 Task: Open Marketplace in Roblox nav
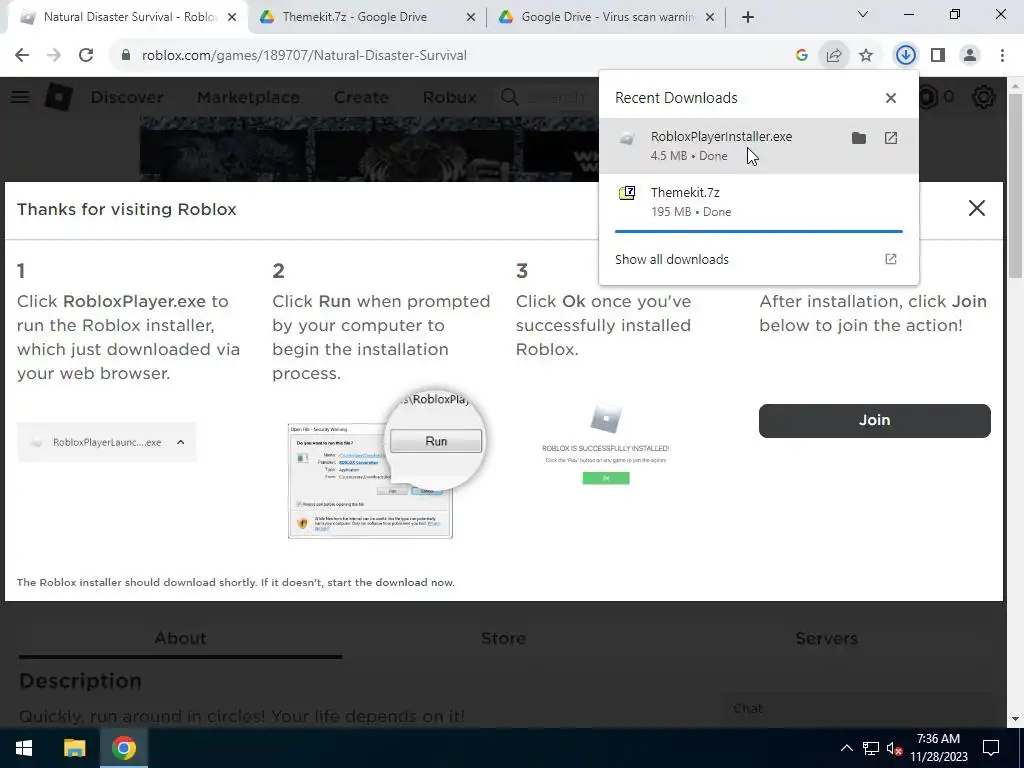pyautogui.click(x=248, y=97)
